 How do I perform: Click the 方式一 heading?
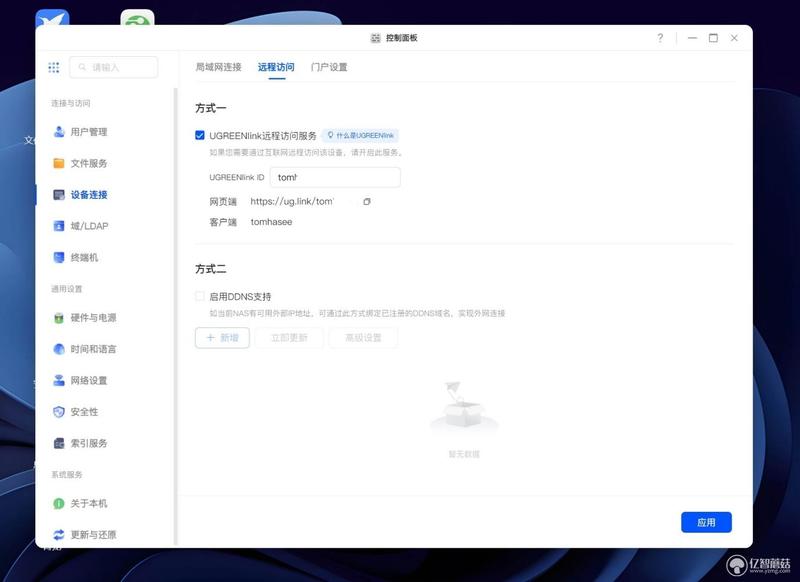pyautogui.click(x=211, y=108)
